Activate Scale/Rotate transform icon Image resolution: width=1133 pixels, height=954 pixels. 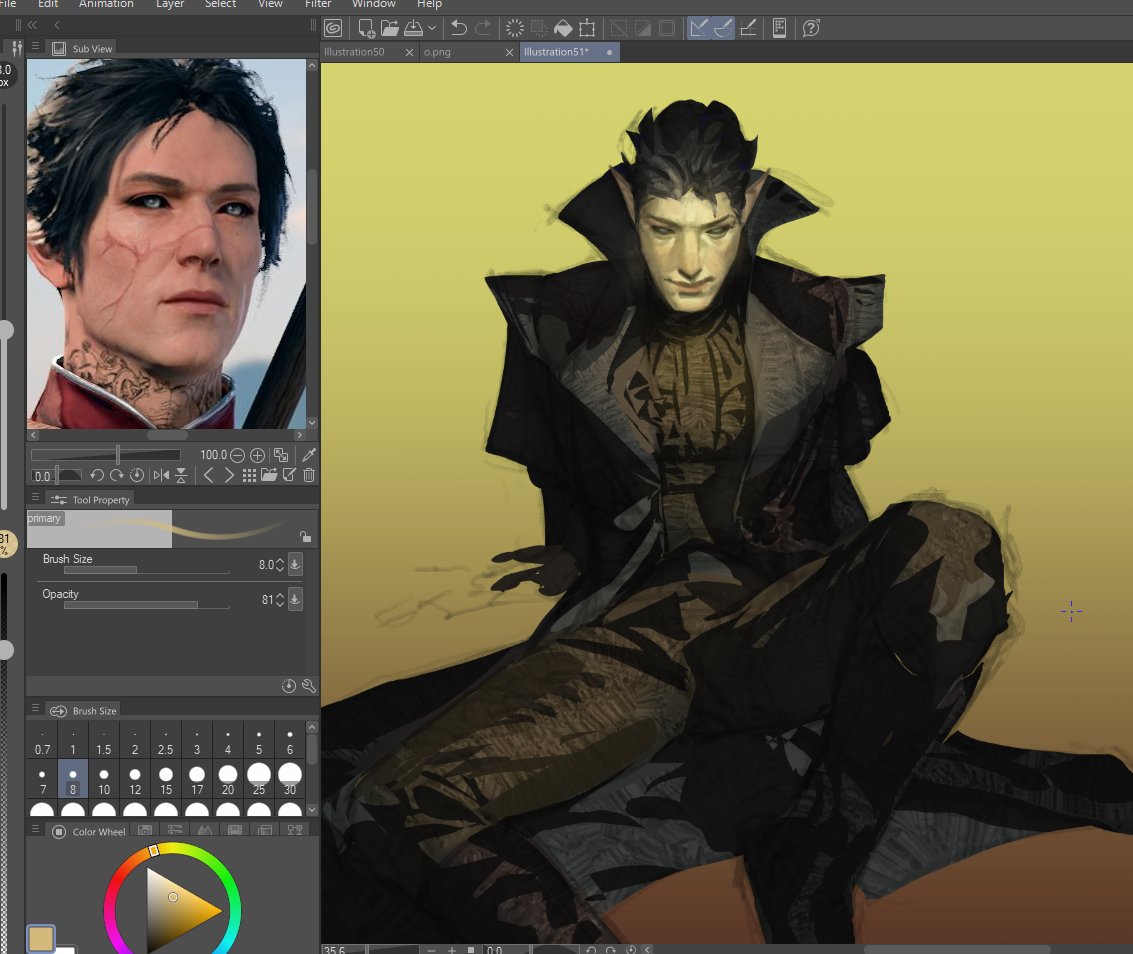pos(587,28)
